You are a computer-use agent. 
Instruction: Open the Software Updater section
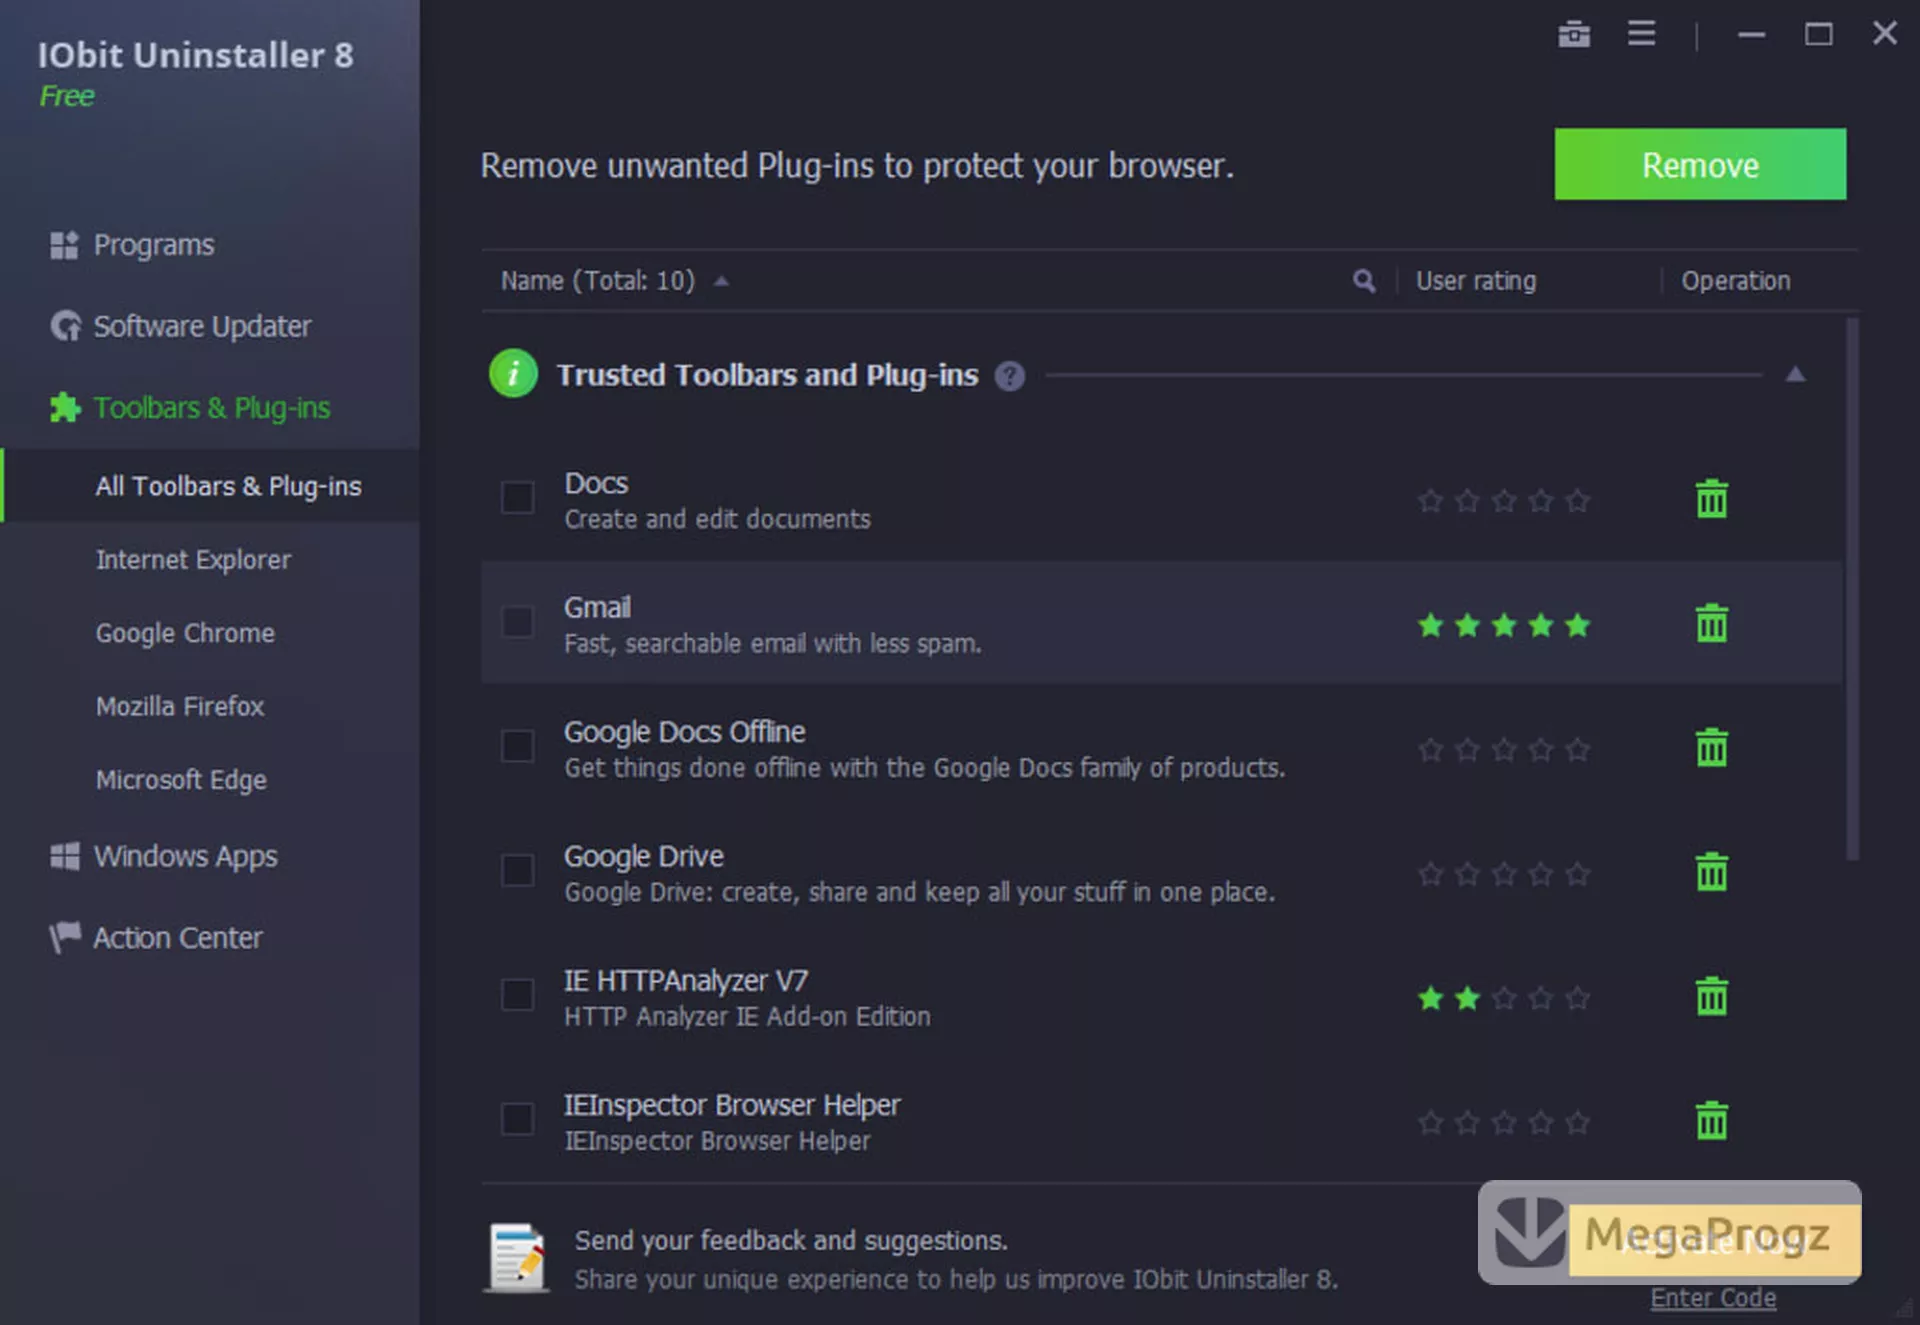[x=202, y=326]
